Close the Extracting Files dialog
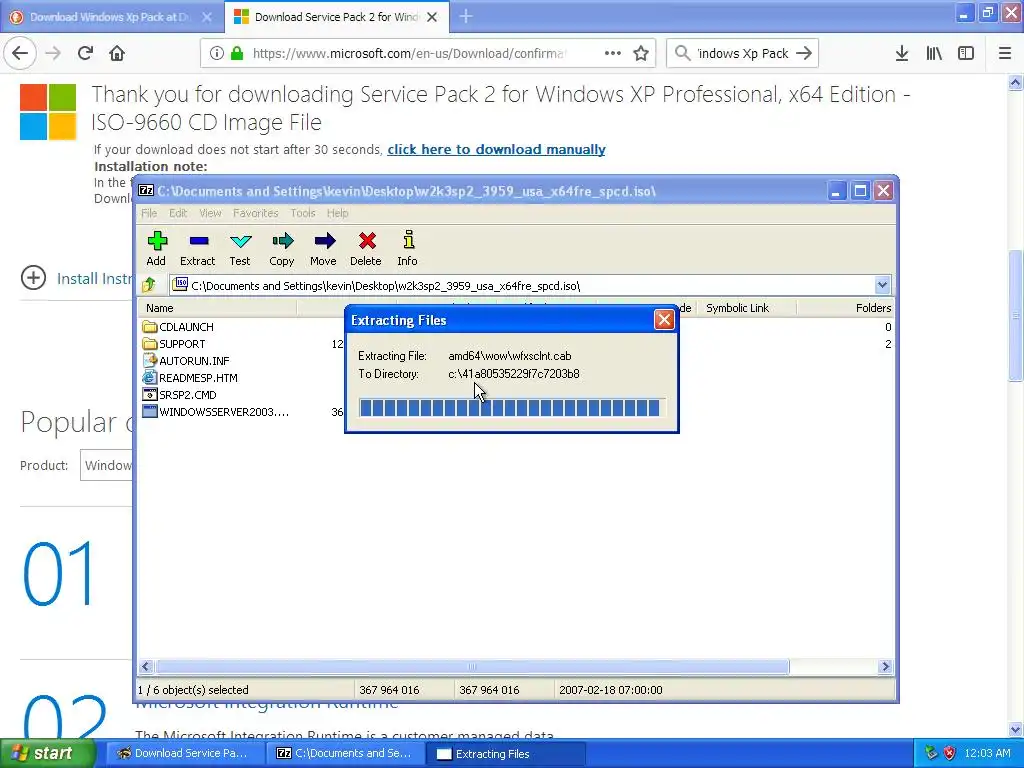 pyautogui.click(x=664, y=319)
